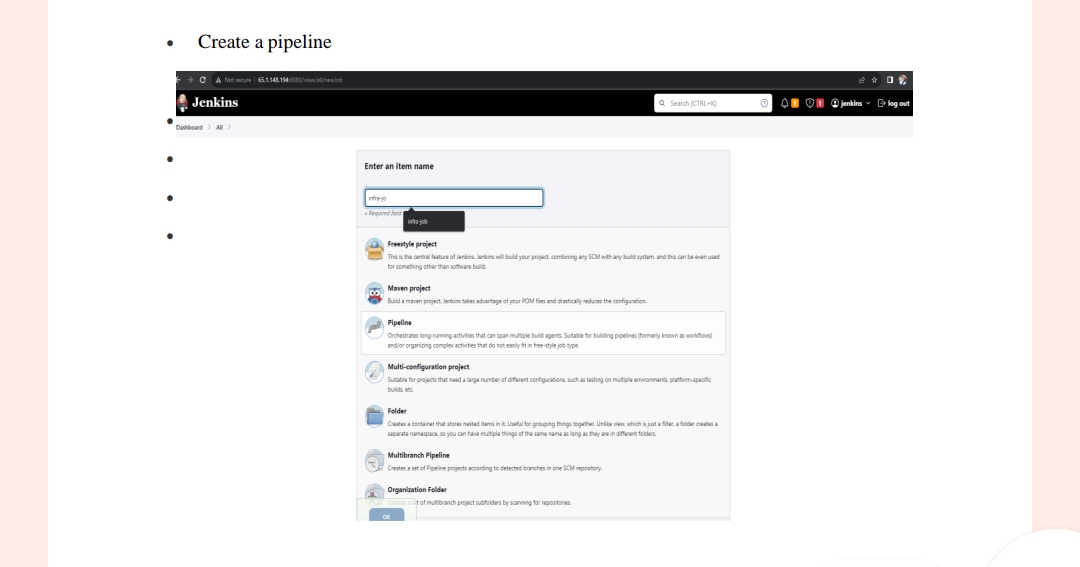The width and height of the screenshot is (1080, 567).
Task: Select the Folder item type
Action: (x=543, y=422)
